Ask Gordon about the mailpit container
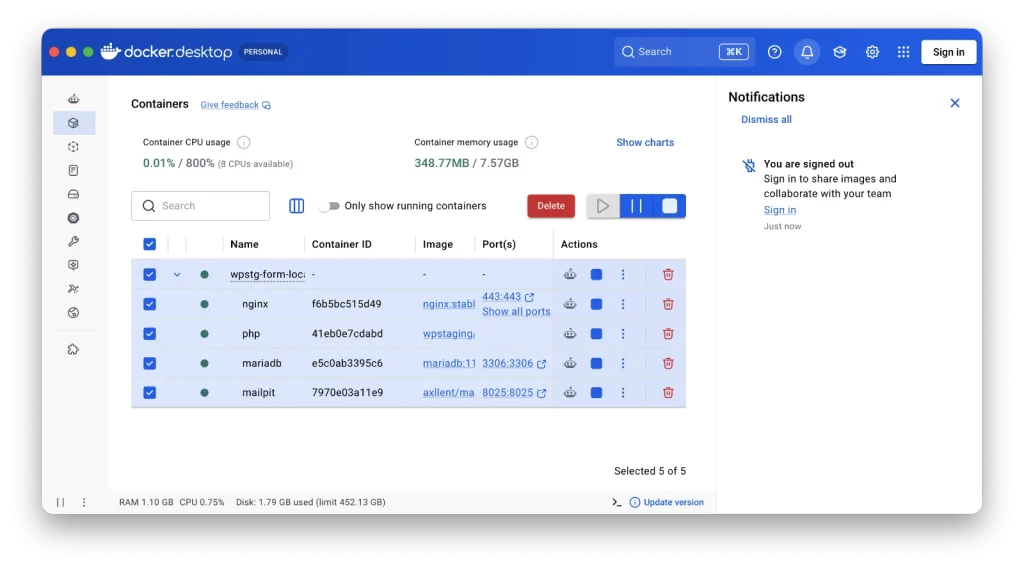Image resolution: width=1024 pixels, height=569 pixels. (570, 393)
